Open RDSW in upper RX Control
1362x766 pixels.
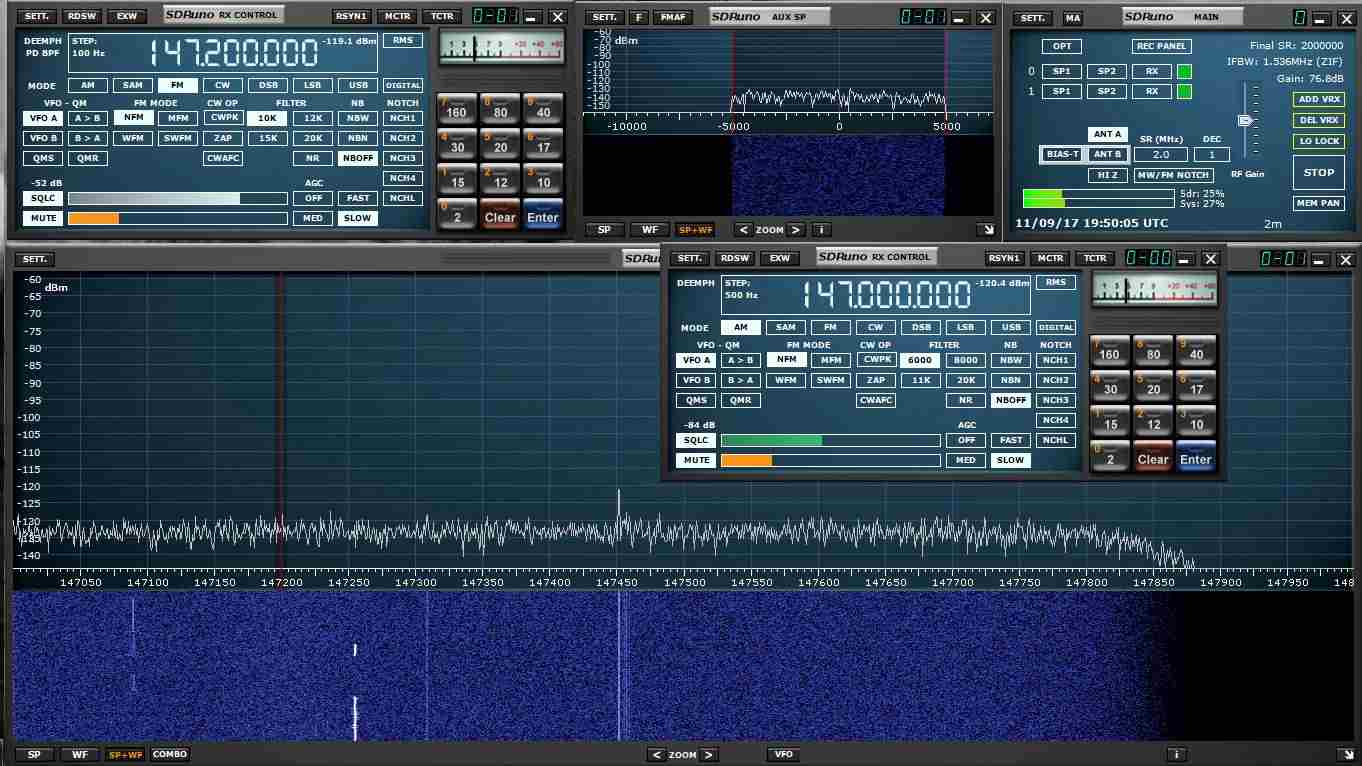[x=81, y=16]
